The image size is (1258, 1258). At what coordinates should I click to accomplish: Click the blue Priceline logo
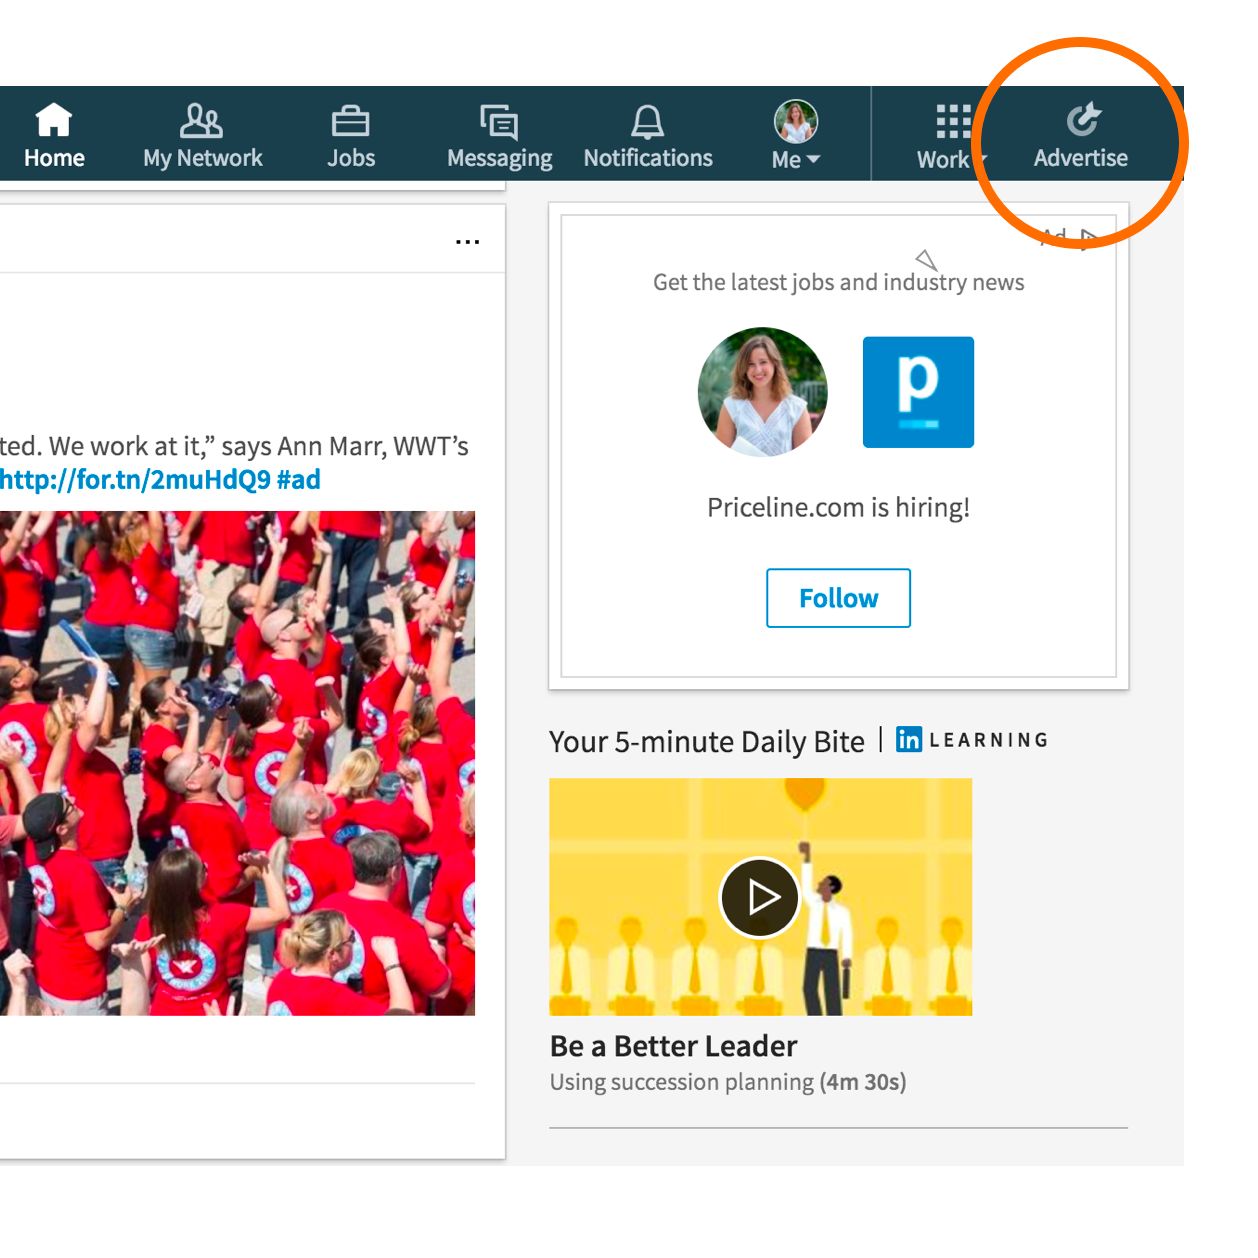918,392
